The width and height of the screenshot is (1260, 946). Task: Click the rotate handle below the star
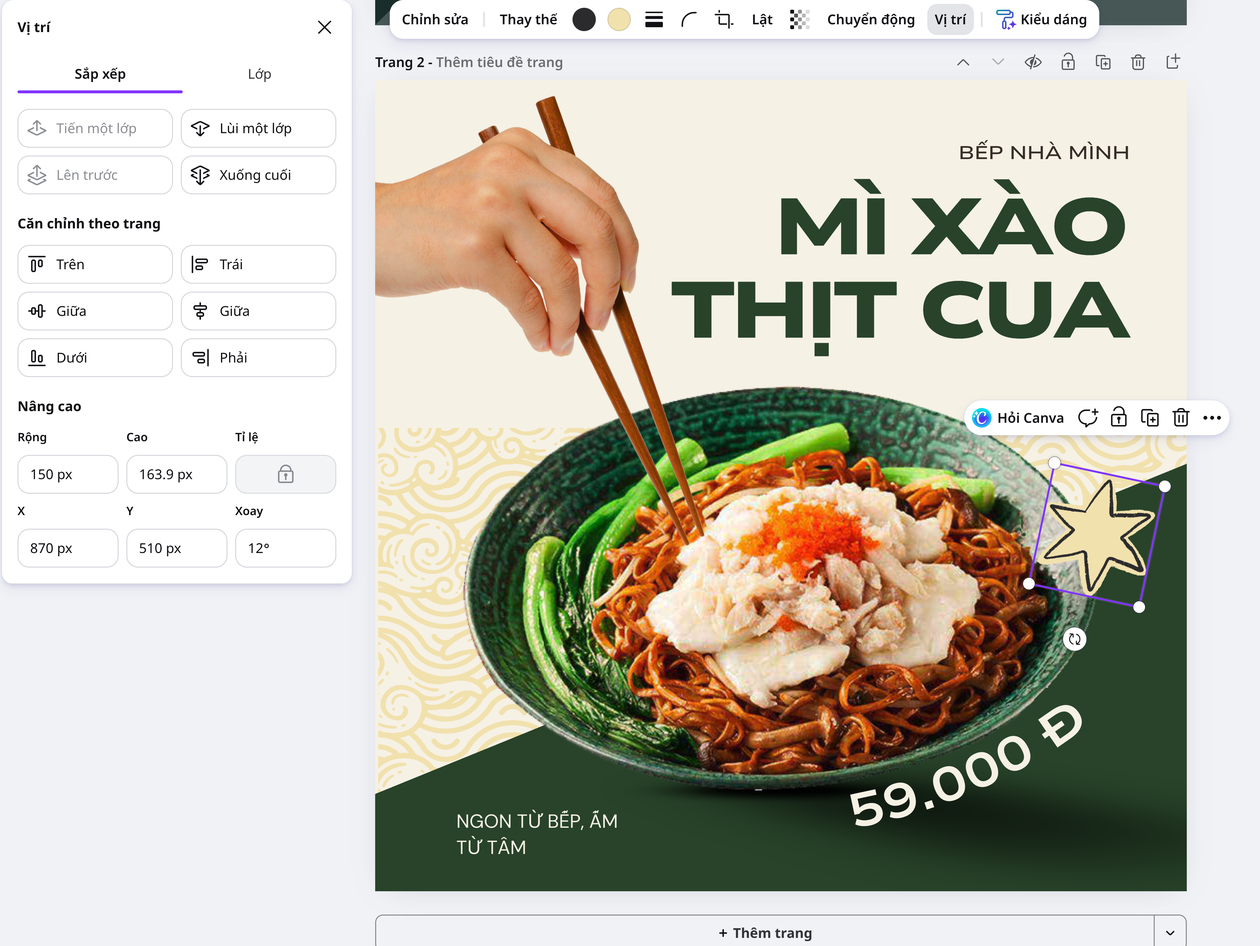click(1075, 639)
